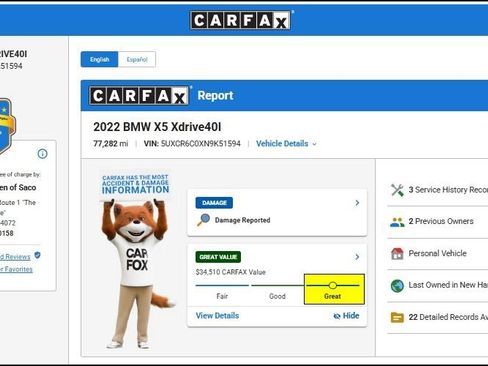Click the Great marker on value meter
This screenshot has width=488, height=366.
[333, 286]
